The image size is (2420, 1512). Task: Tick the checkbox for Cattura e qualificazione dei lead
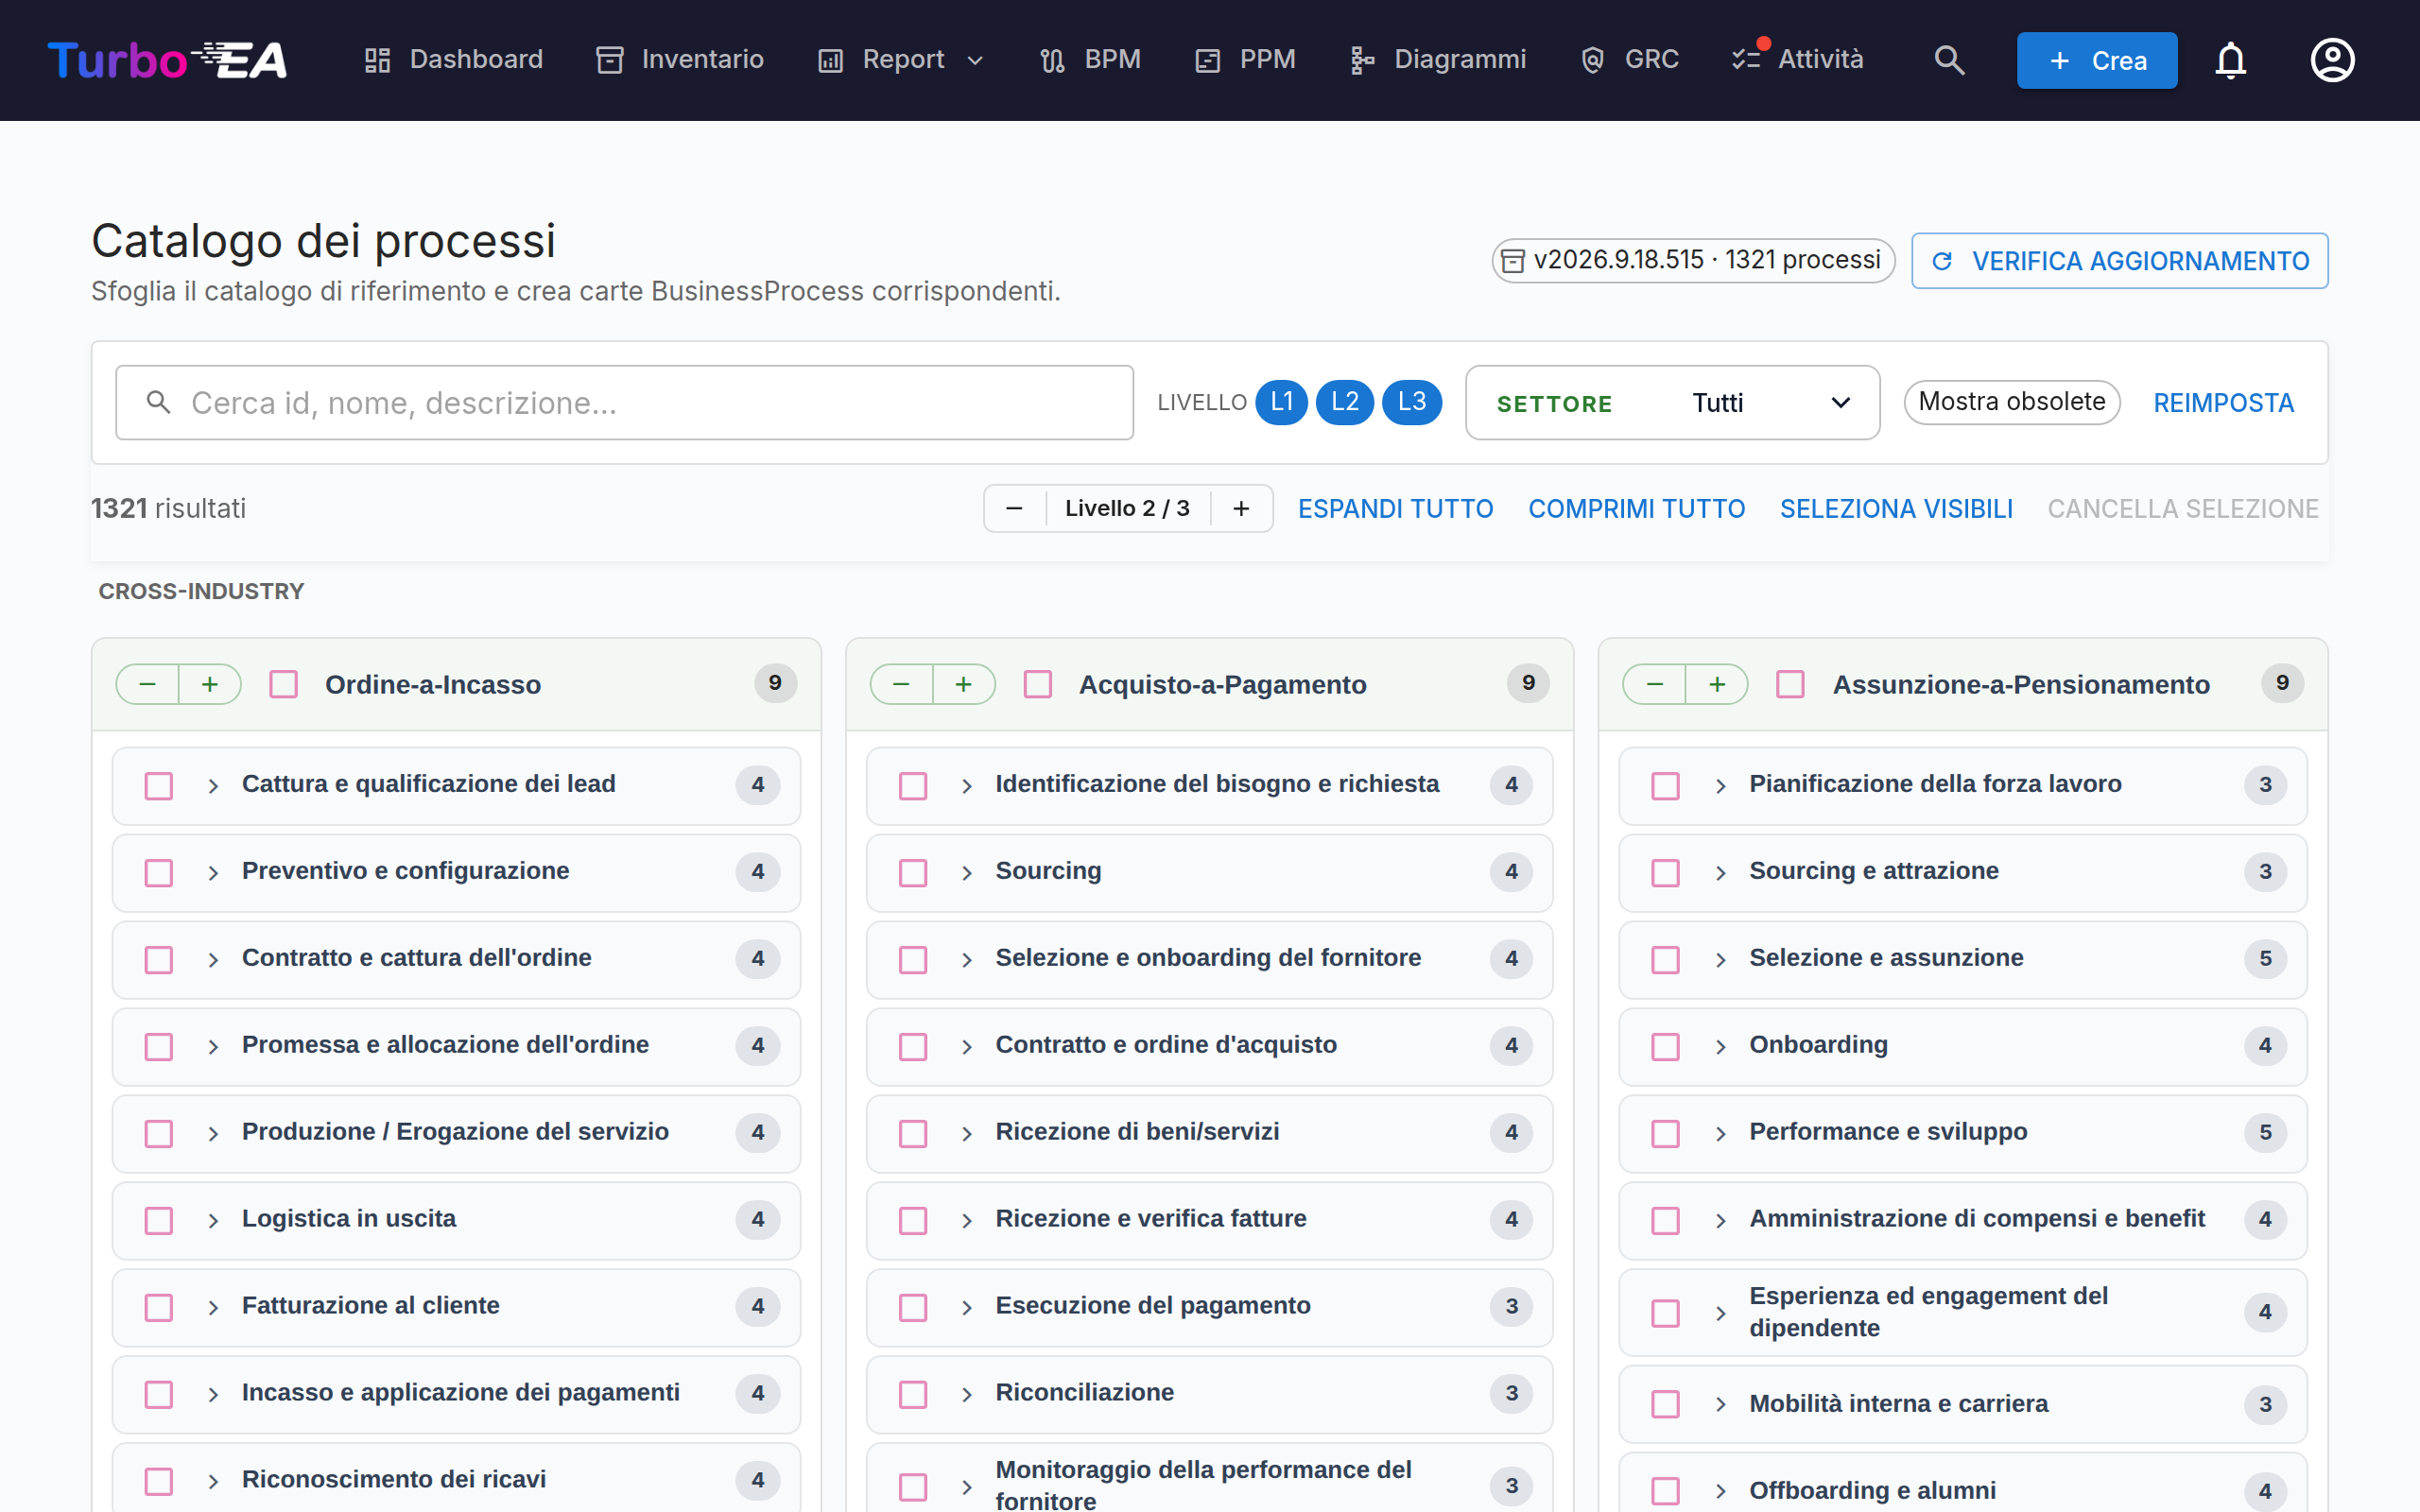click(159, 785)
